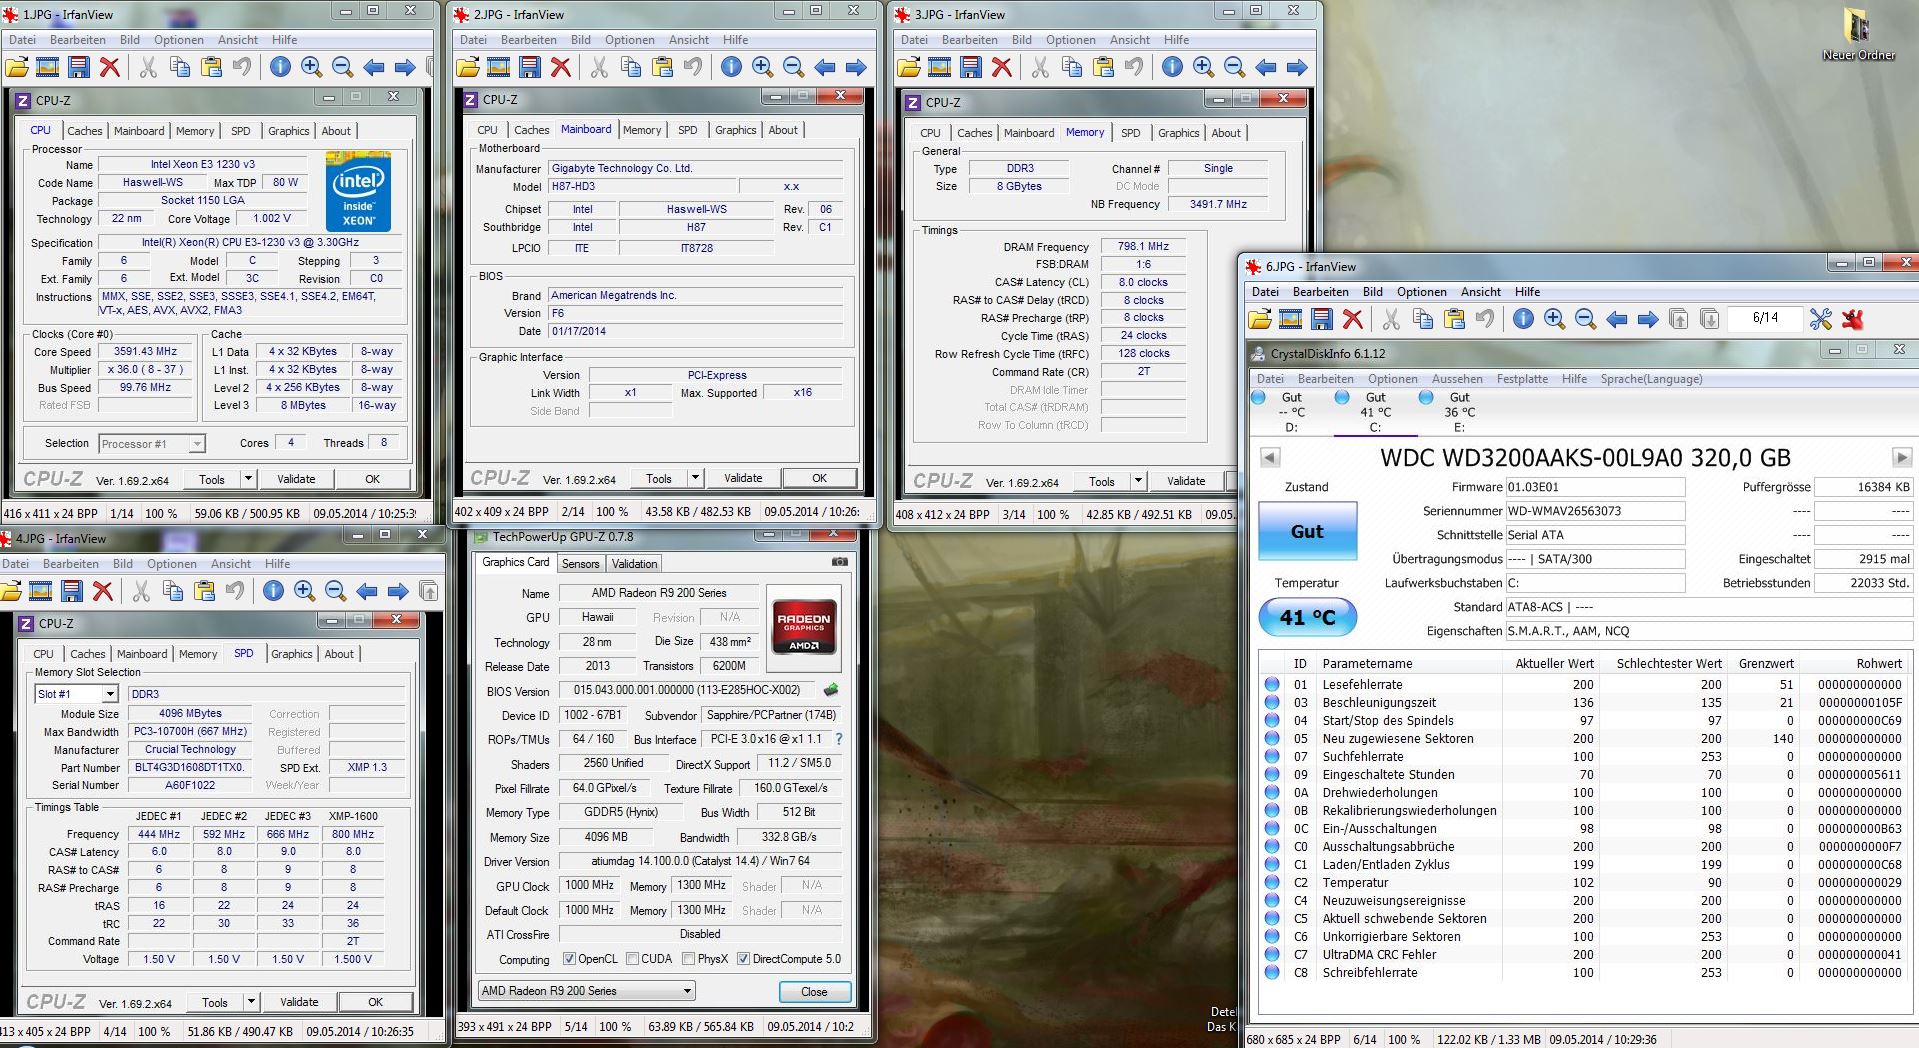The height and width of the screenshot is (1048, 1919).
Task: Click the red delete icon in 4.JPG window
Action: coord(103,591)
